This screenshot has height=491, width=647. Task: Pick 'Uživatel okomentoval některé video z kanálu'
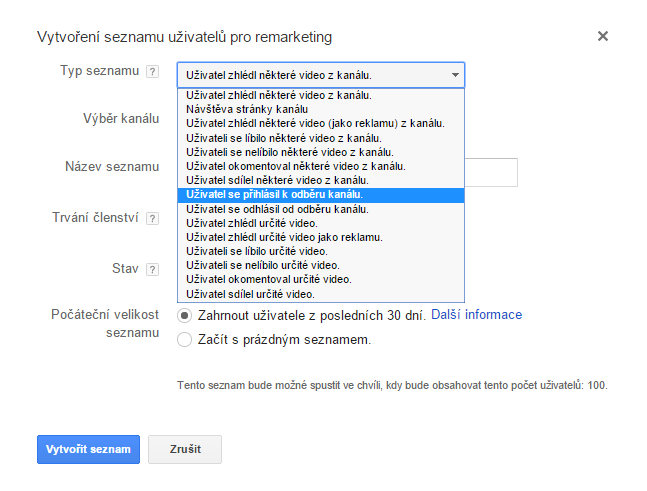(321, 166)
